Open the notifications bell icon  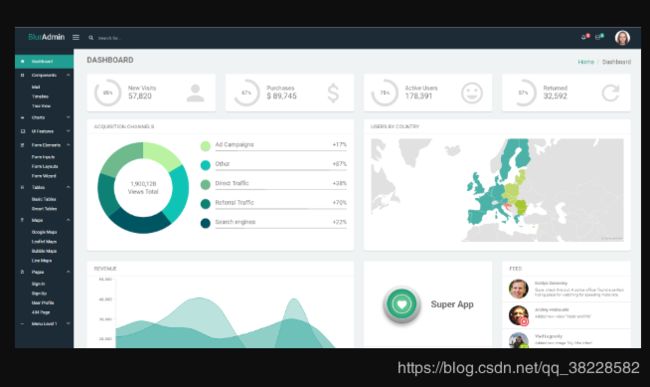tap(585, 37)
